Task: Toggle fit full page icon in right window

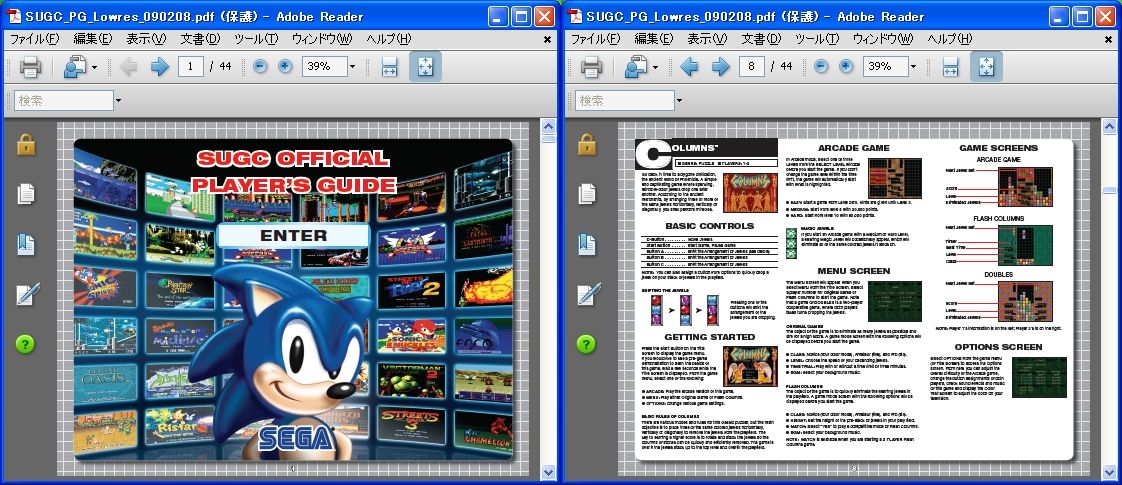Action: (986, 67)
